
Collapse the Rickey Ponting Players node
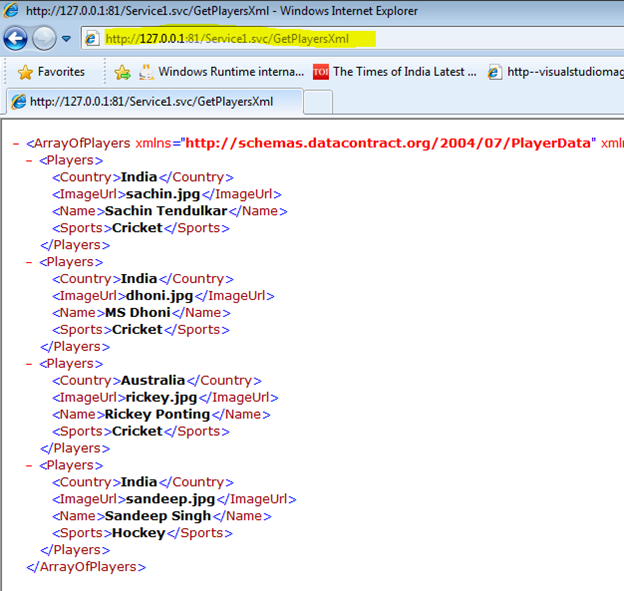pos(30,364)
